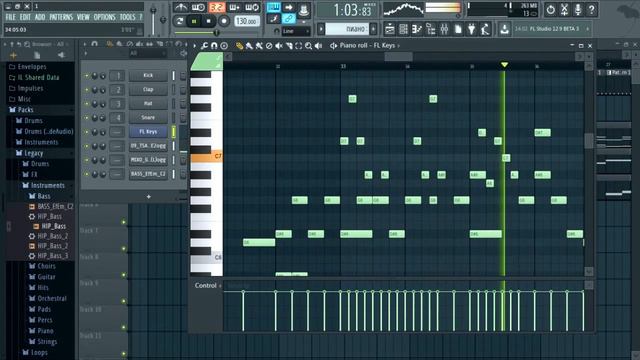Click the download content library icon
This screenshot has height=360, width=640.
tap(504, 29)
